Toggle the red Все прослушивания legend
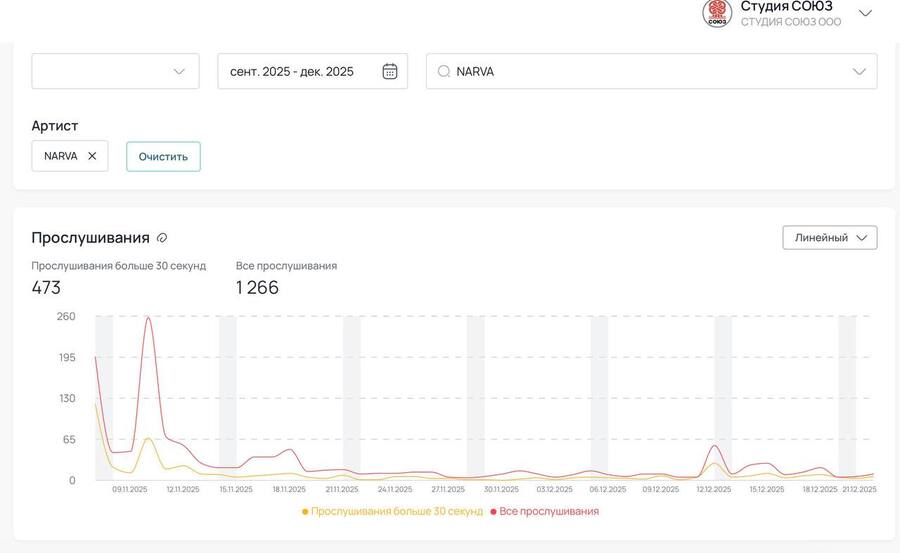The image size is (900, 553). tap(549, 511)
